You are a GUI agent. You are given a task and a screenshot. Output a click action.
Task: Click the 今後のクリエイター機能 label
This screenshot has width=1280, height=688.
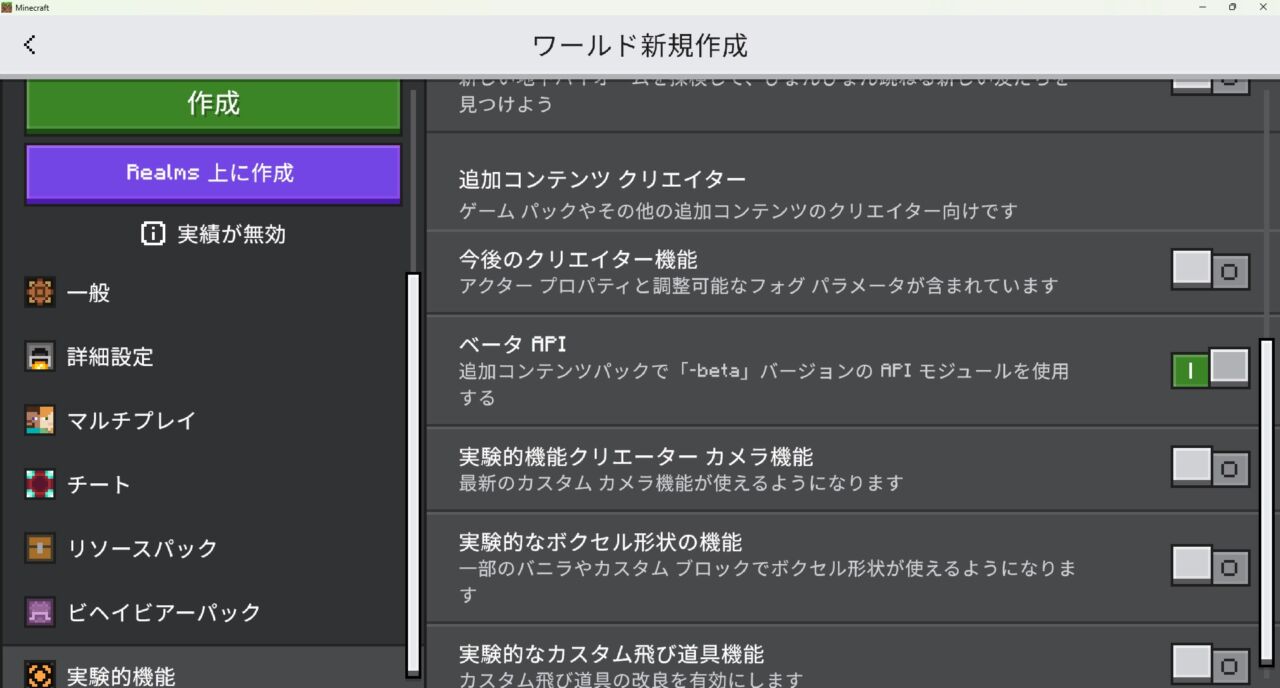point(578,260)
